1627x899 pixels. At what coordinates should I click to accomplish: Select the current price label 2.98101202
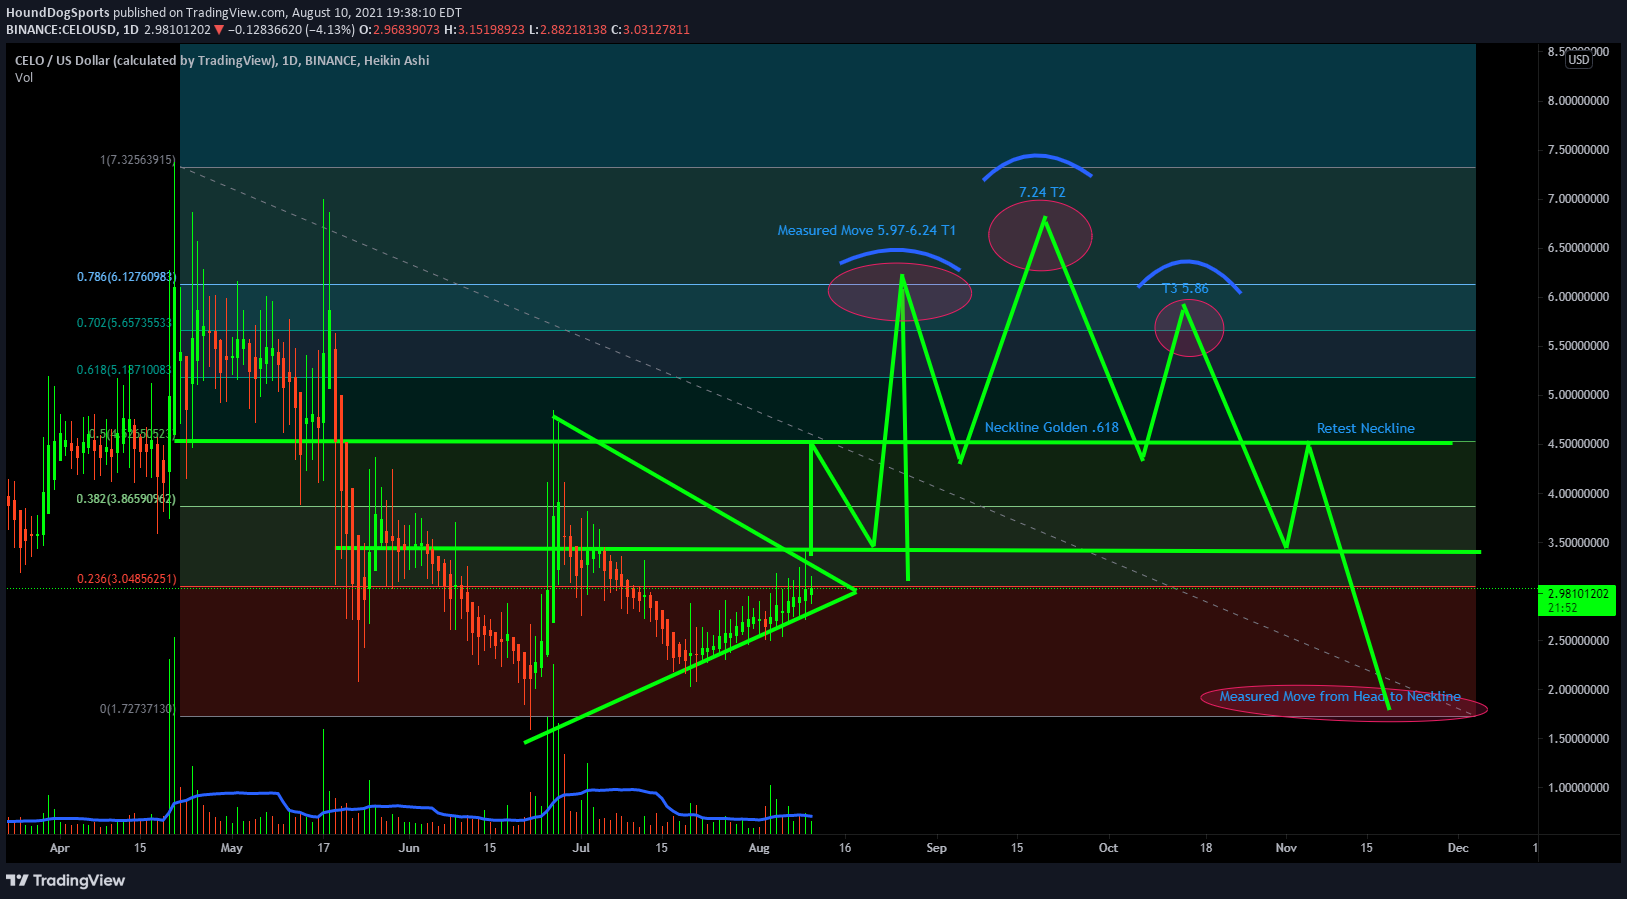(1578, 594)
